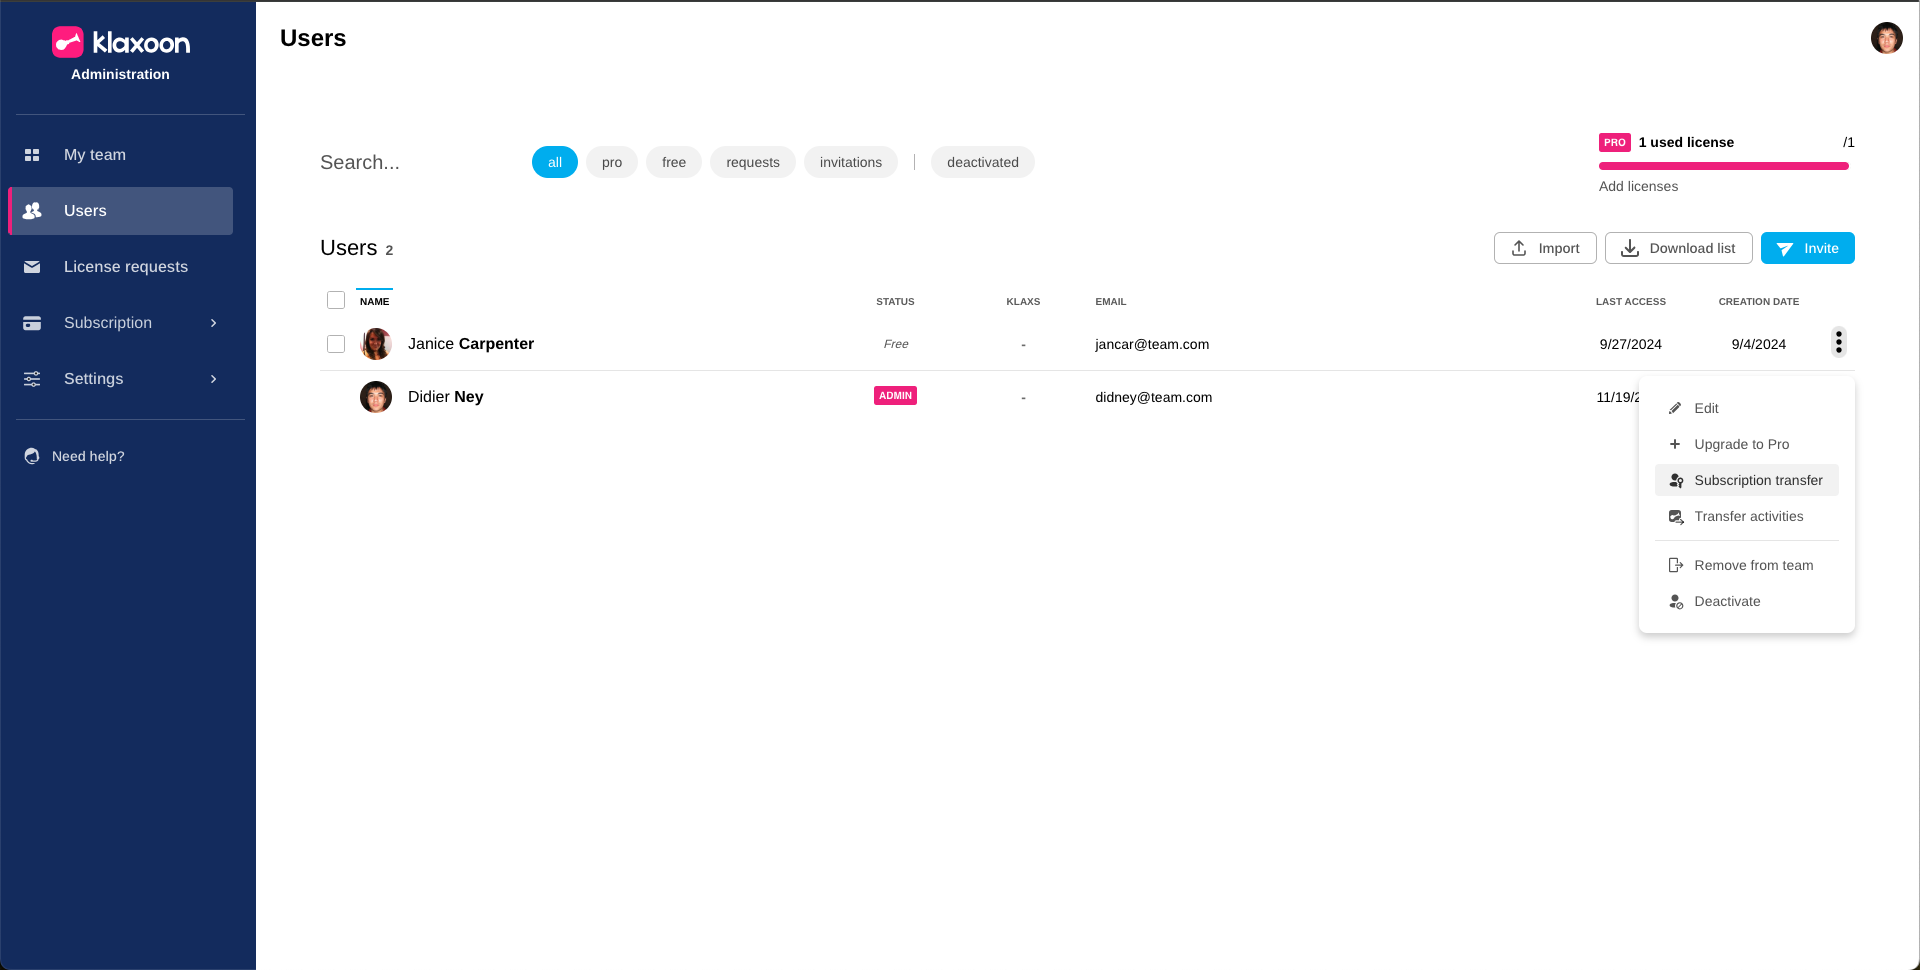Click the plus icon for Upgrade to Pro

[1675, 444]
